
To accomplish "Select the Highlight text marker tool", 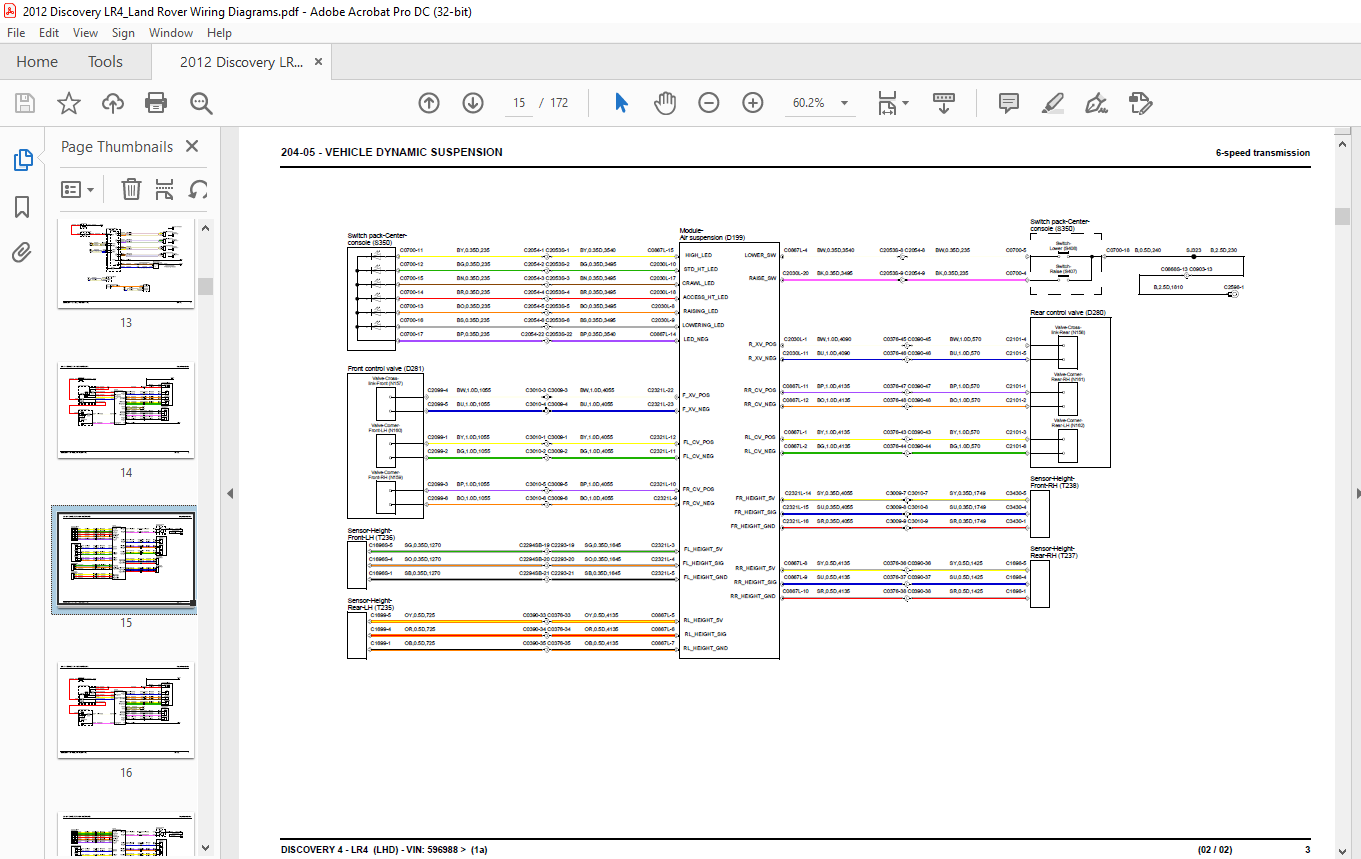I will [1052, 103].
